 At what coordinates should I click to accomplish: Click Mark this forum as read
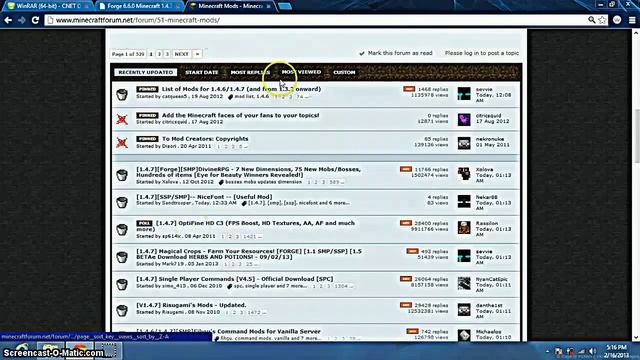click(400, 53)
